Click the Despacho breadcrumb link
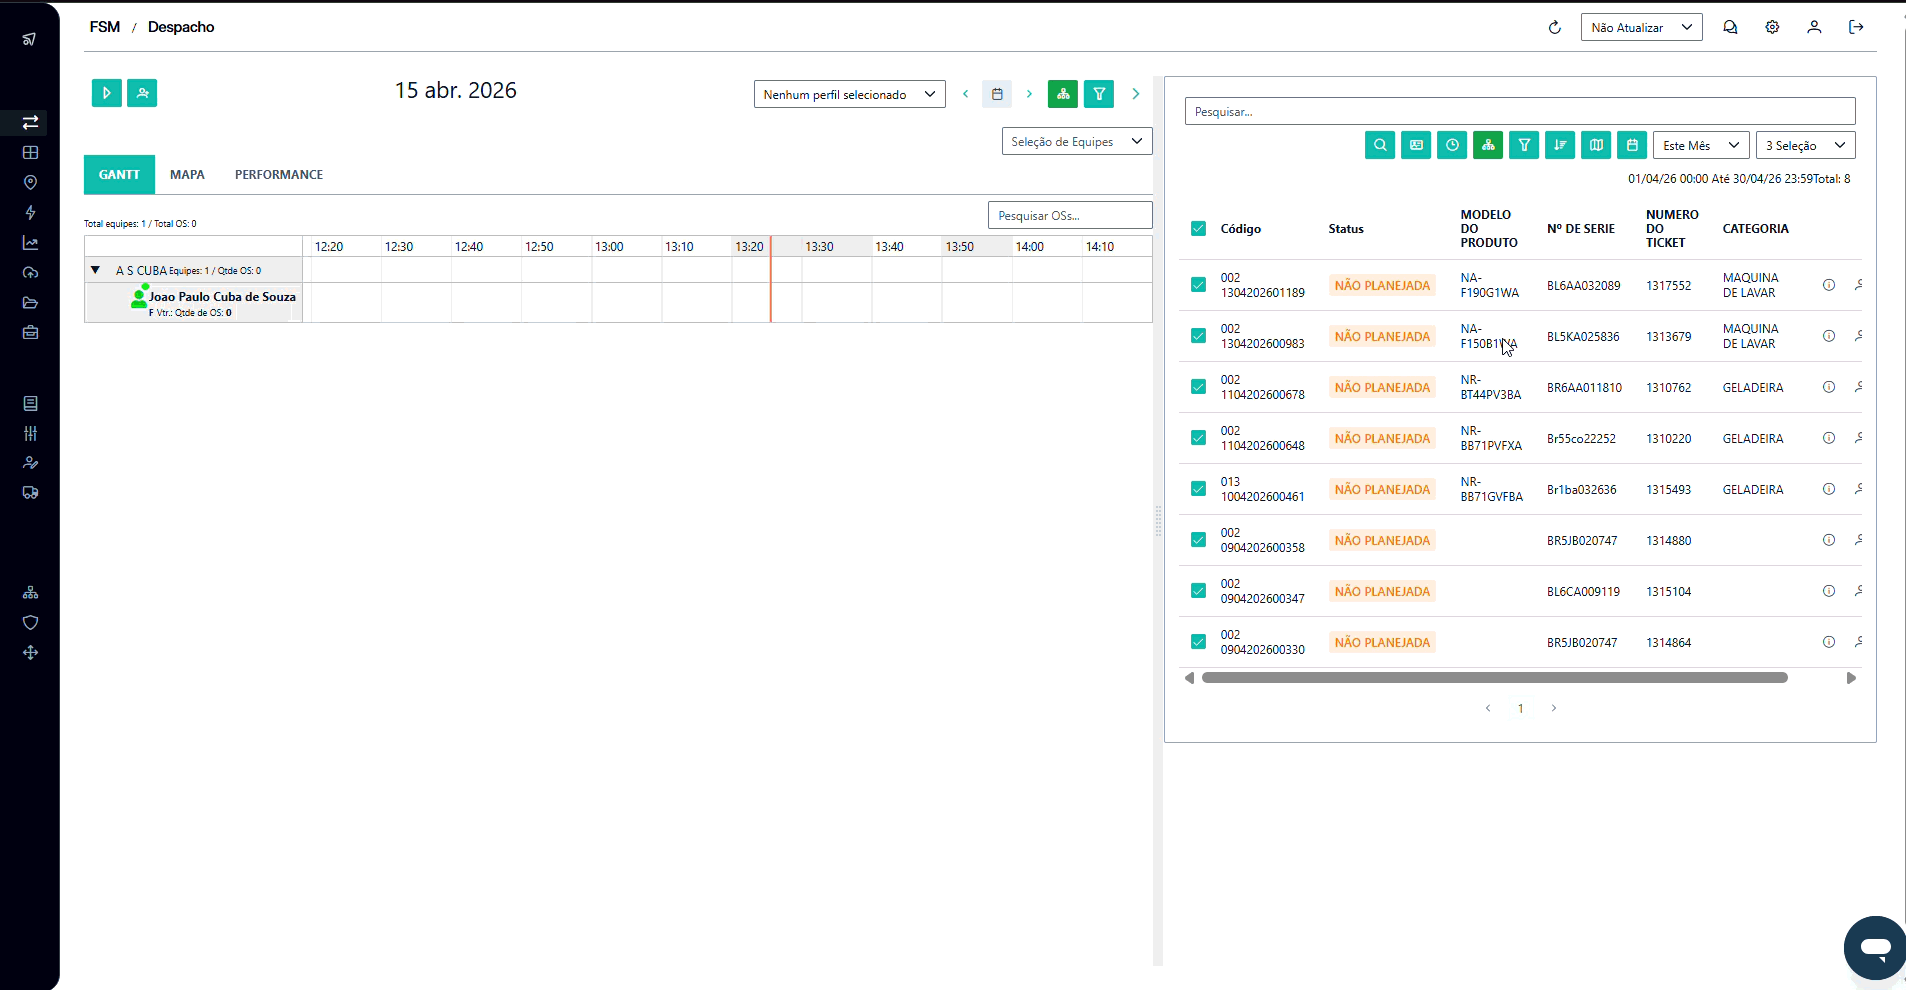Viewport: 1906px width, 990px height. tap(181, 27)
